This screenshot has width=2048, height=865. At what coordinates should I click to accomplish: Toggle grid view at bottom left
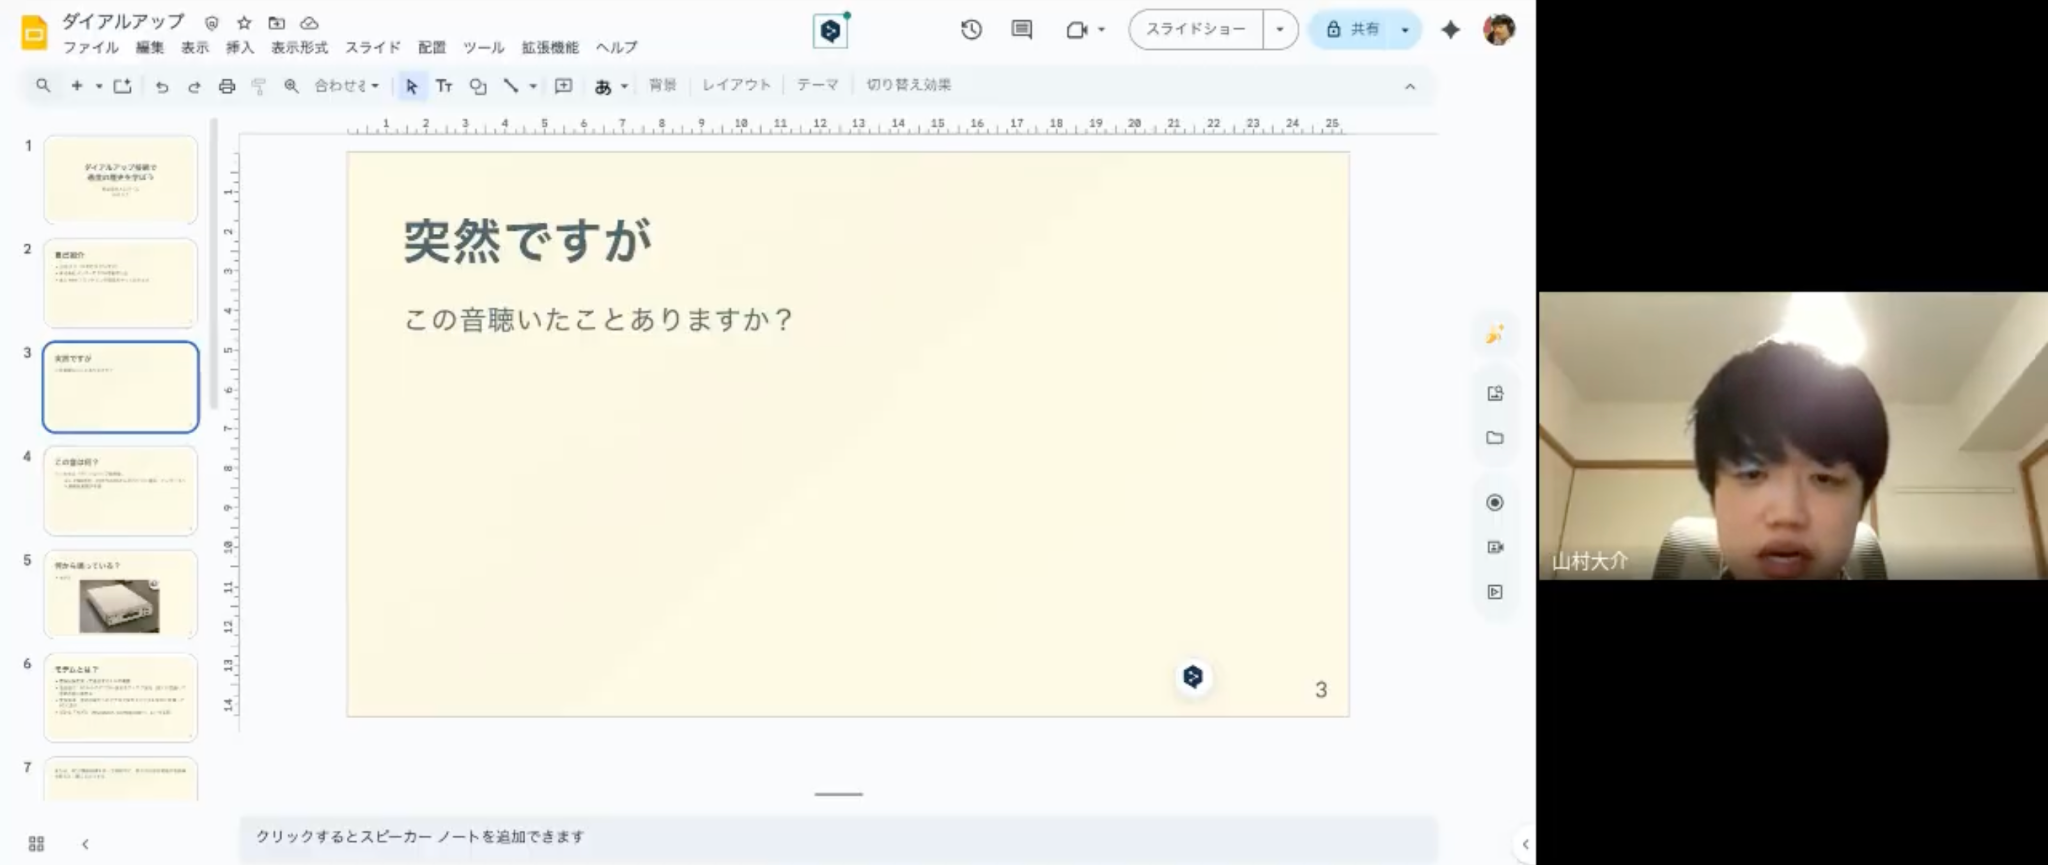tap(37, 844)
